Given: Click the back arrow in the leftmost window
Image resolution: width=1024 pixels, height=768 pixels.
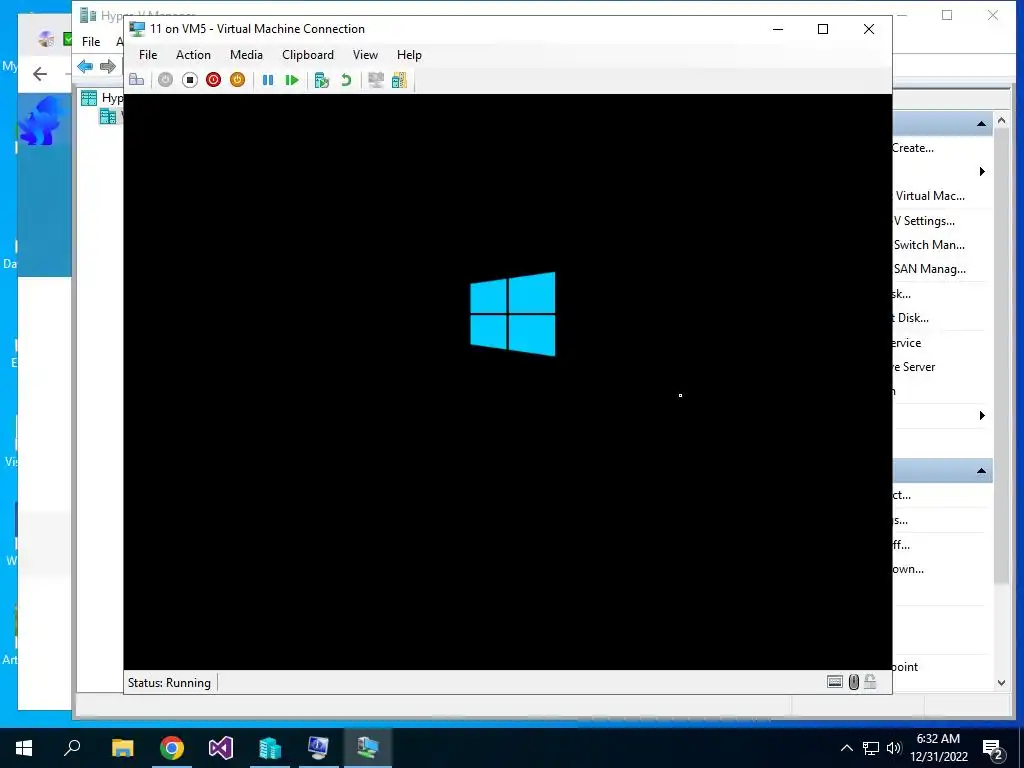Looking at the screenshot, I should [x=40, y=74].
